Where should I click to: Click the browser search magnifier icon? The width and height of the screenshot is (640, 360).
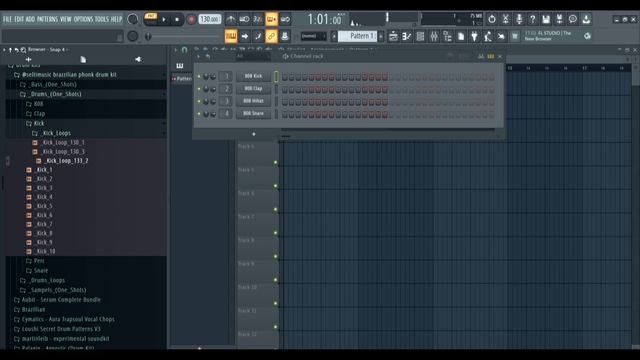click(23, 50)
